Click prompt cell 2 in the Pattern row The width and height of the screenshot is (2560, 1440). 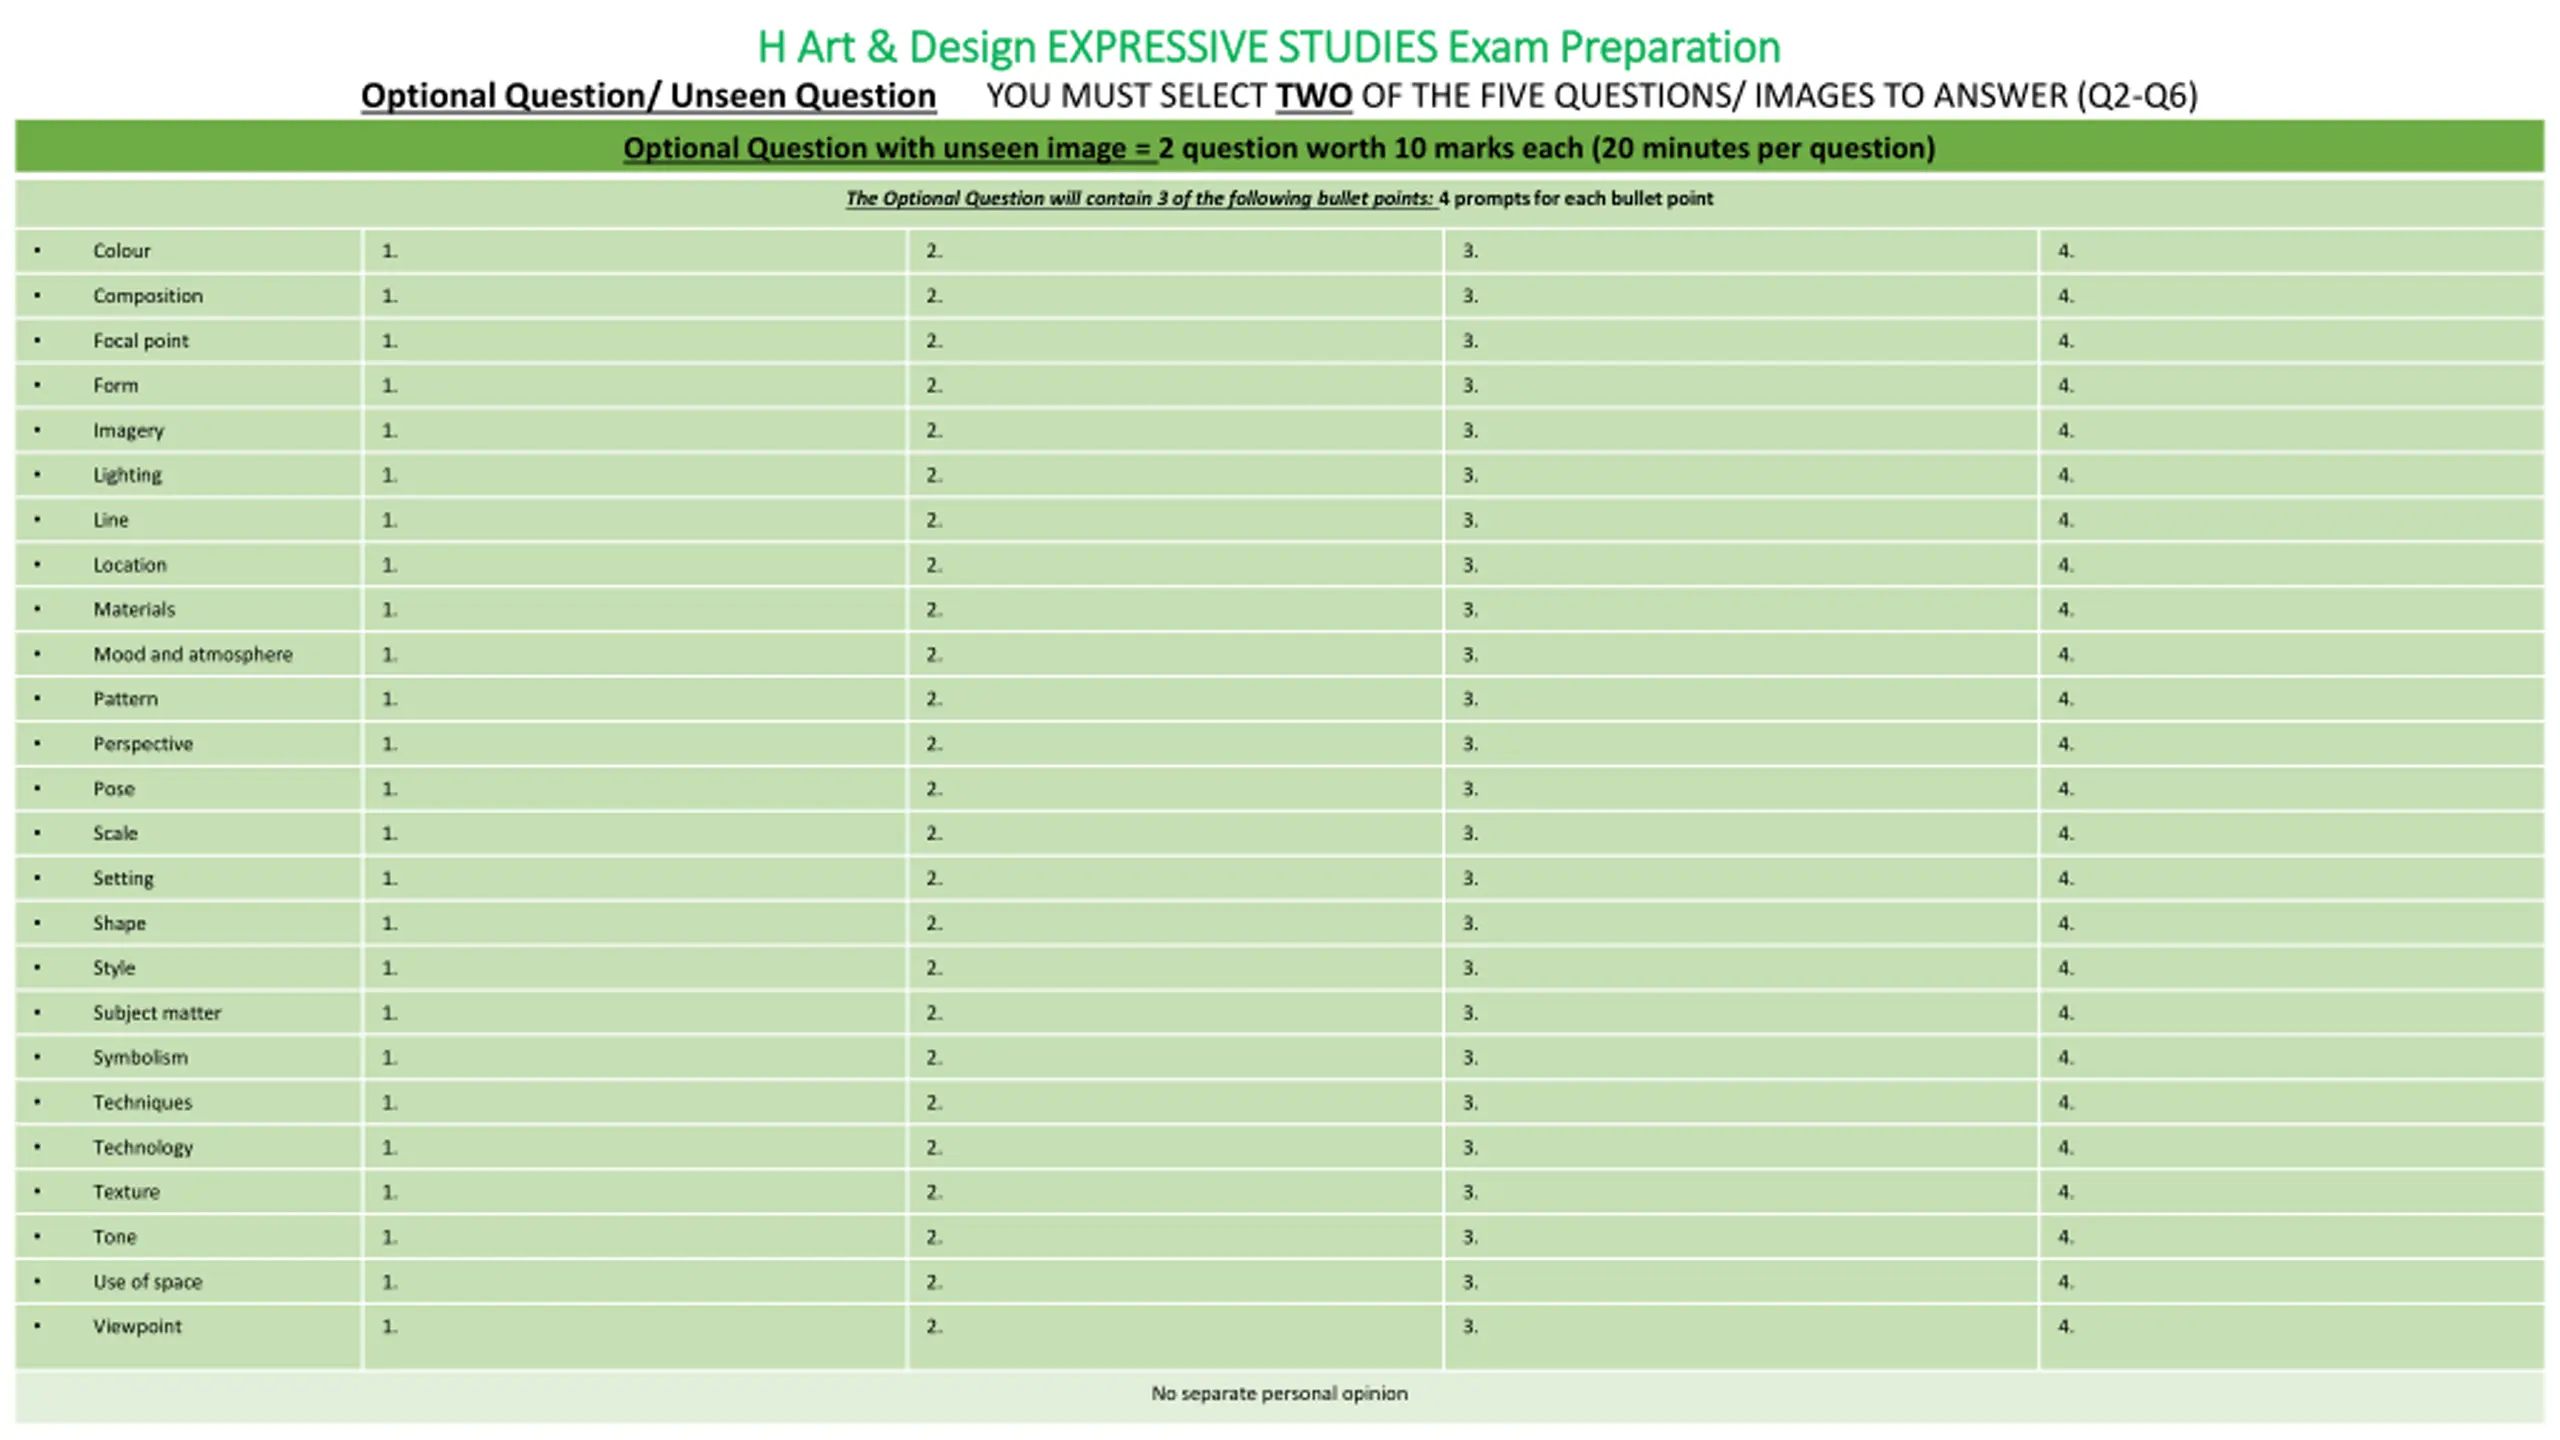(1176, 699)
